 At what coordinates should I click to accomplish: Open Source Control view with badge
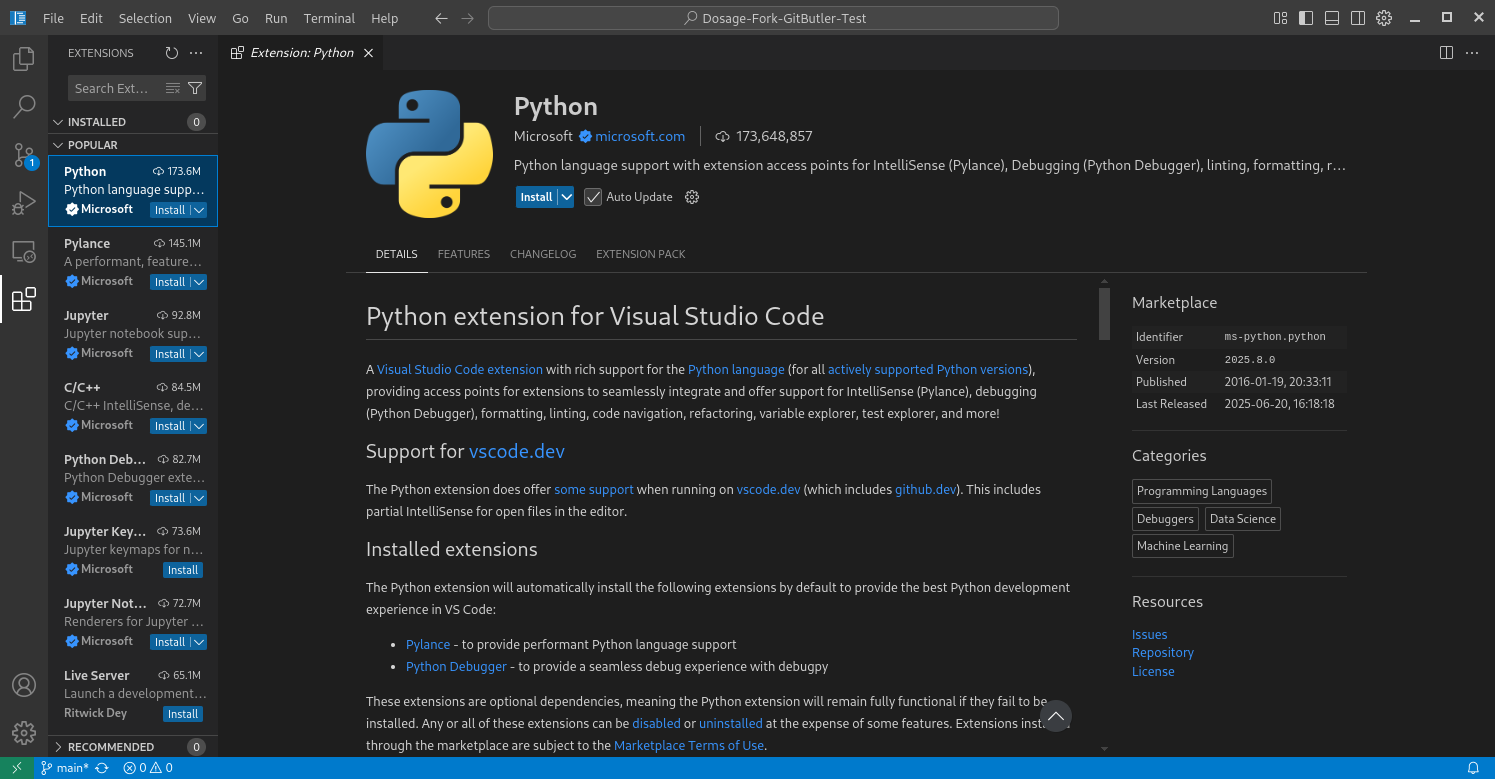tap(24, 155)
